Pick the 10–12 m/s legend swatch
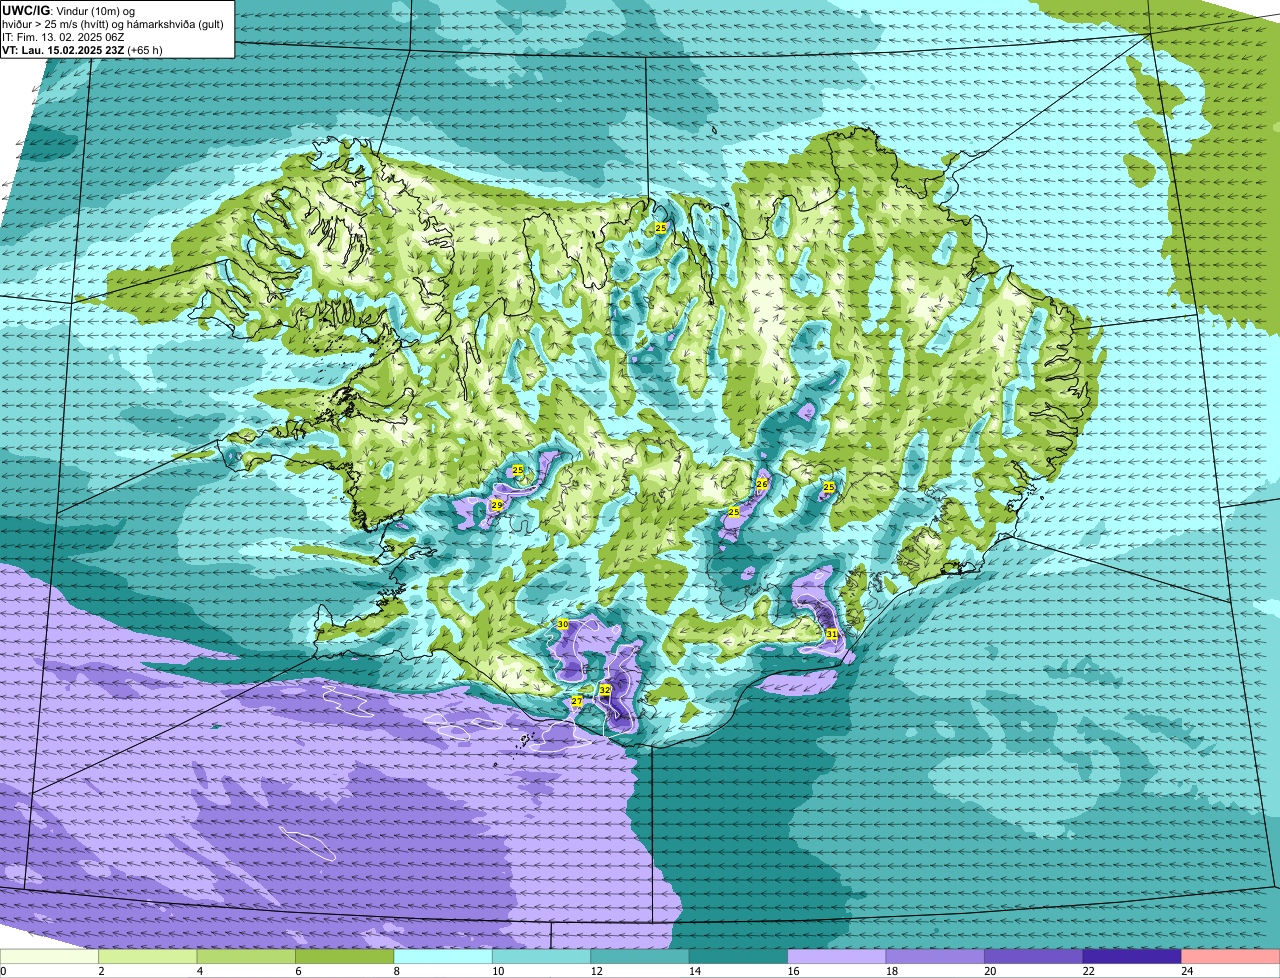The height and width of the screenshot is (978, 1280). coord(542,956)
